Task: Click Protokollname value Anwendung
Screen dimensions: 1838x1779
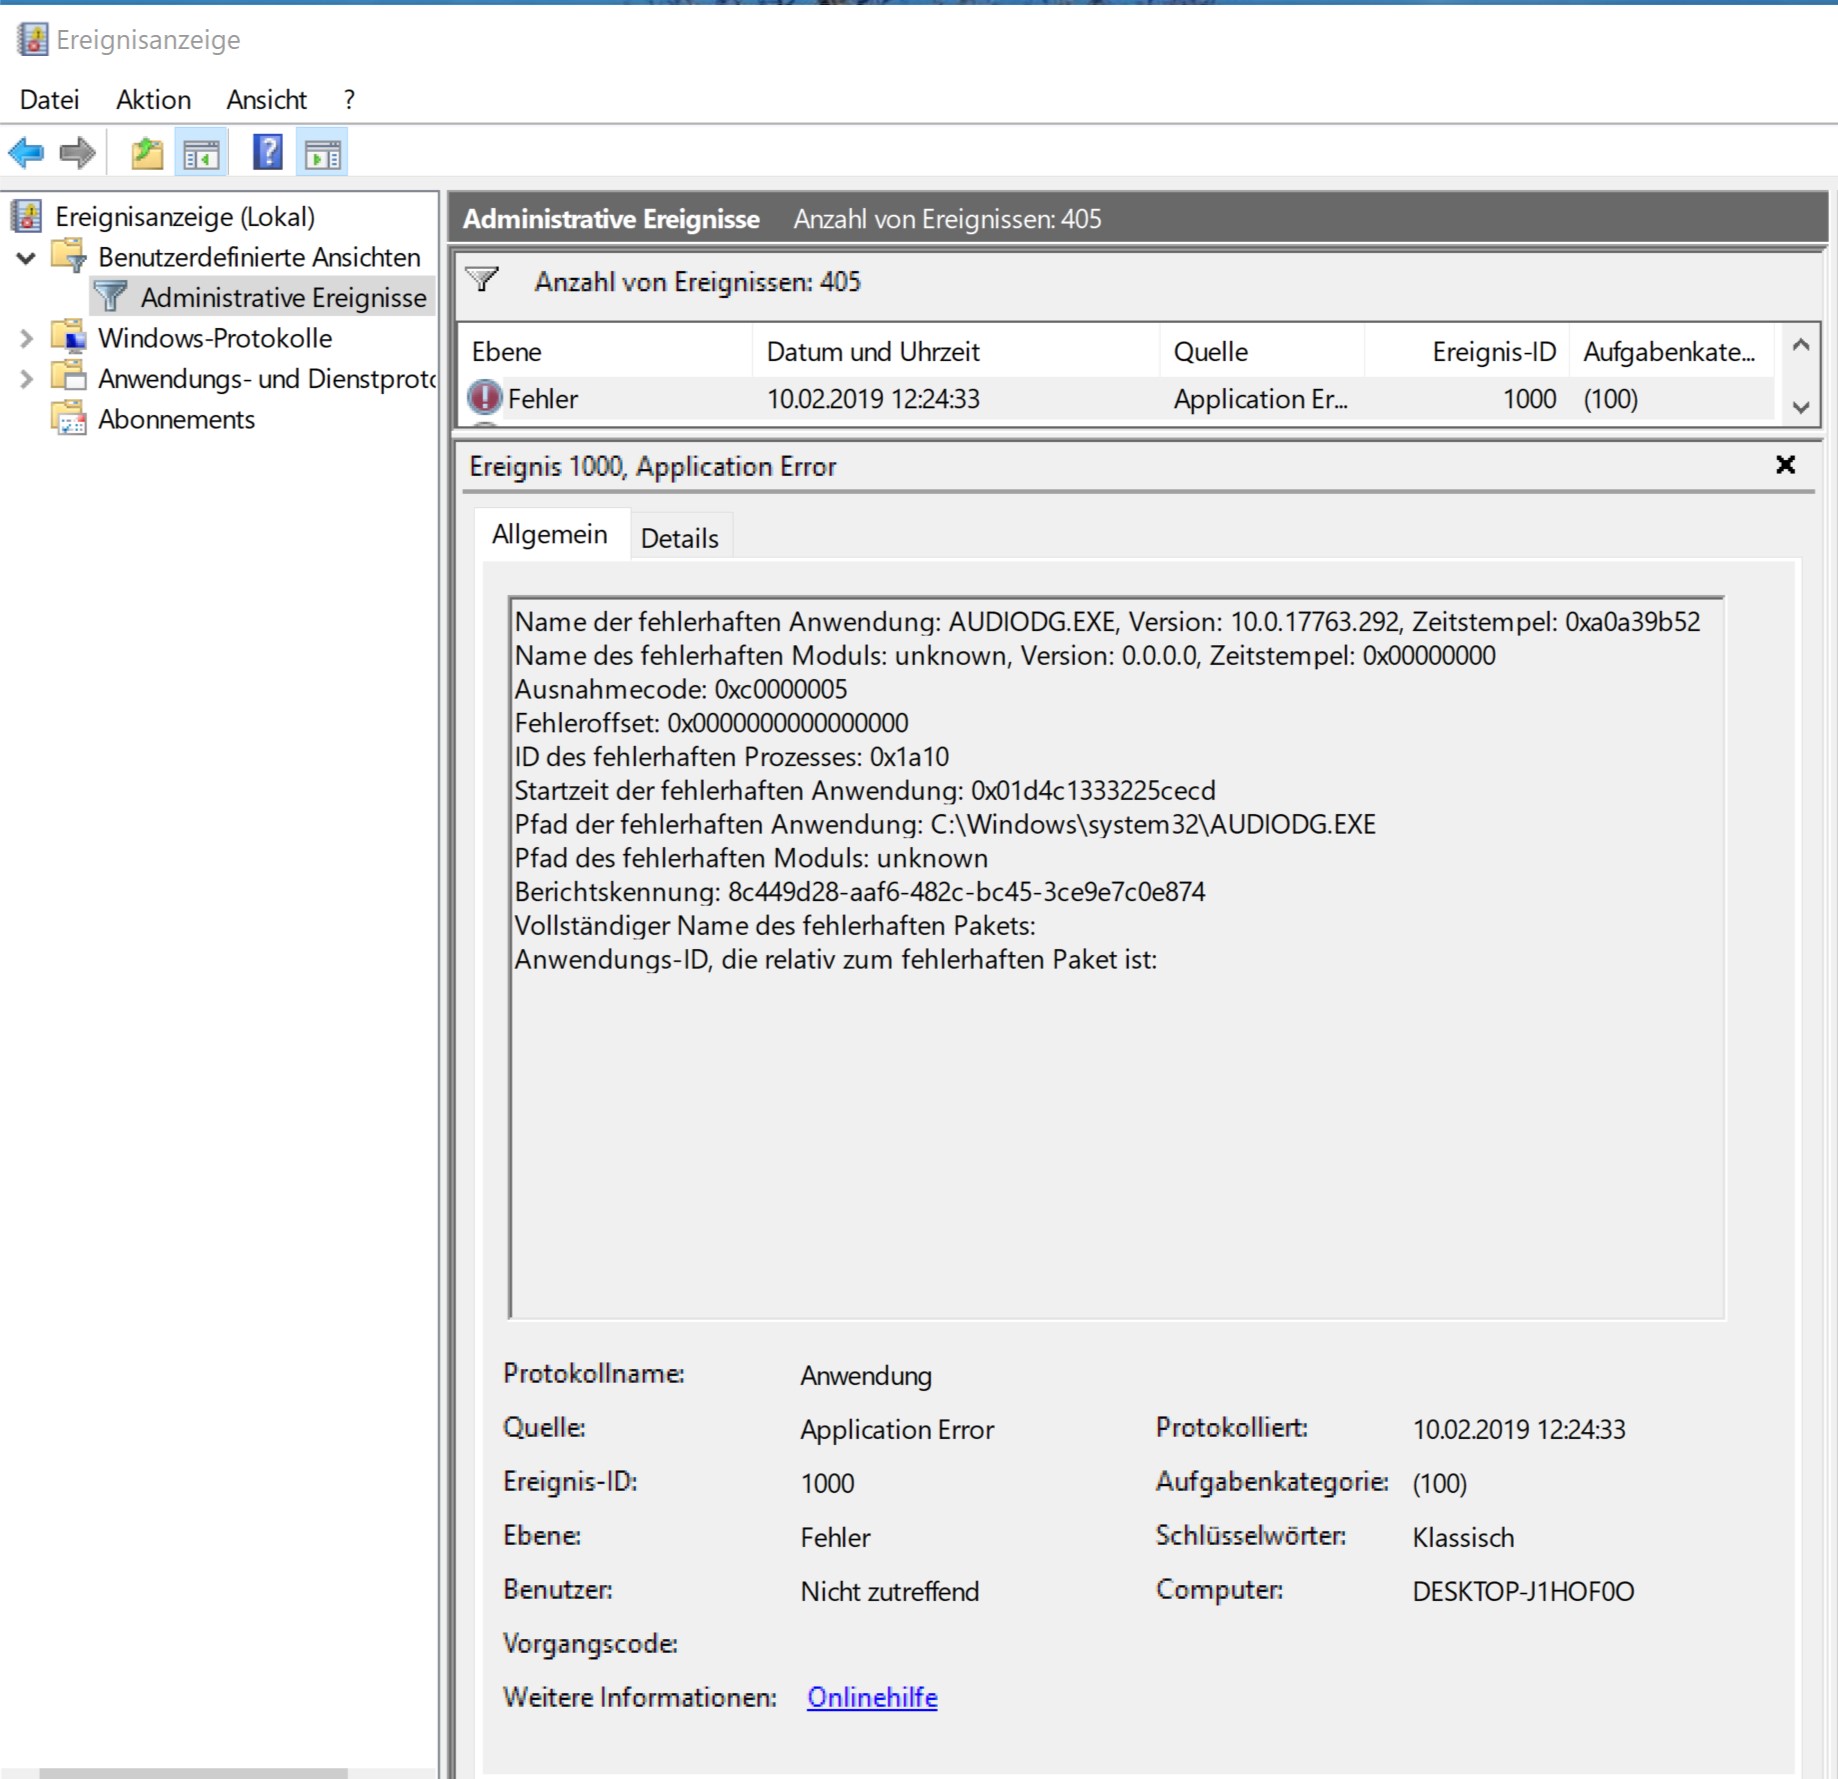Action: click(x=866, y=1375)
